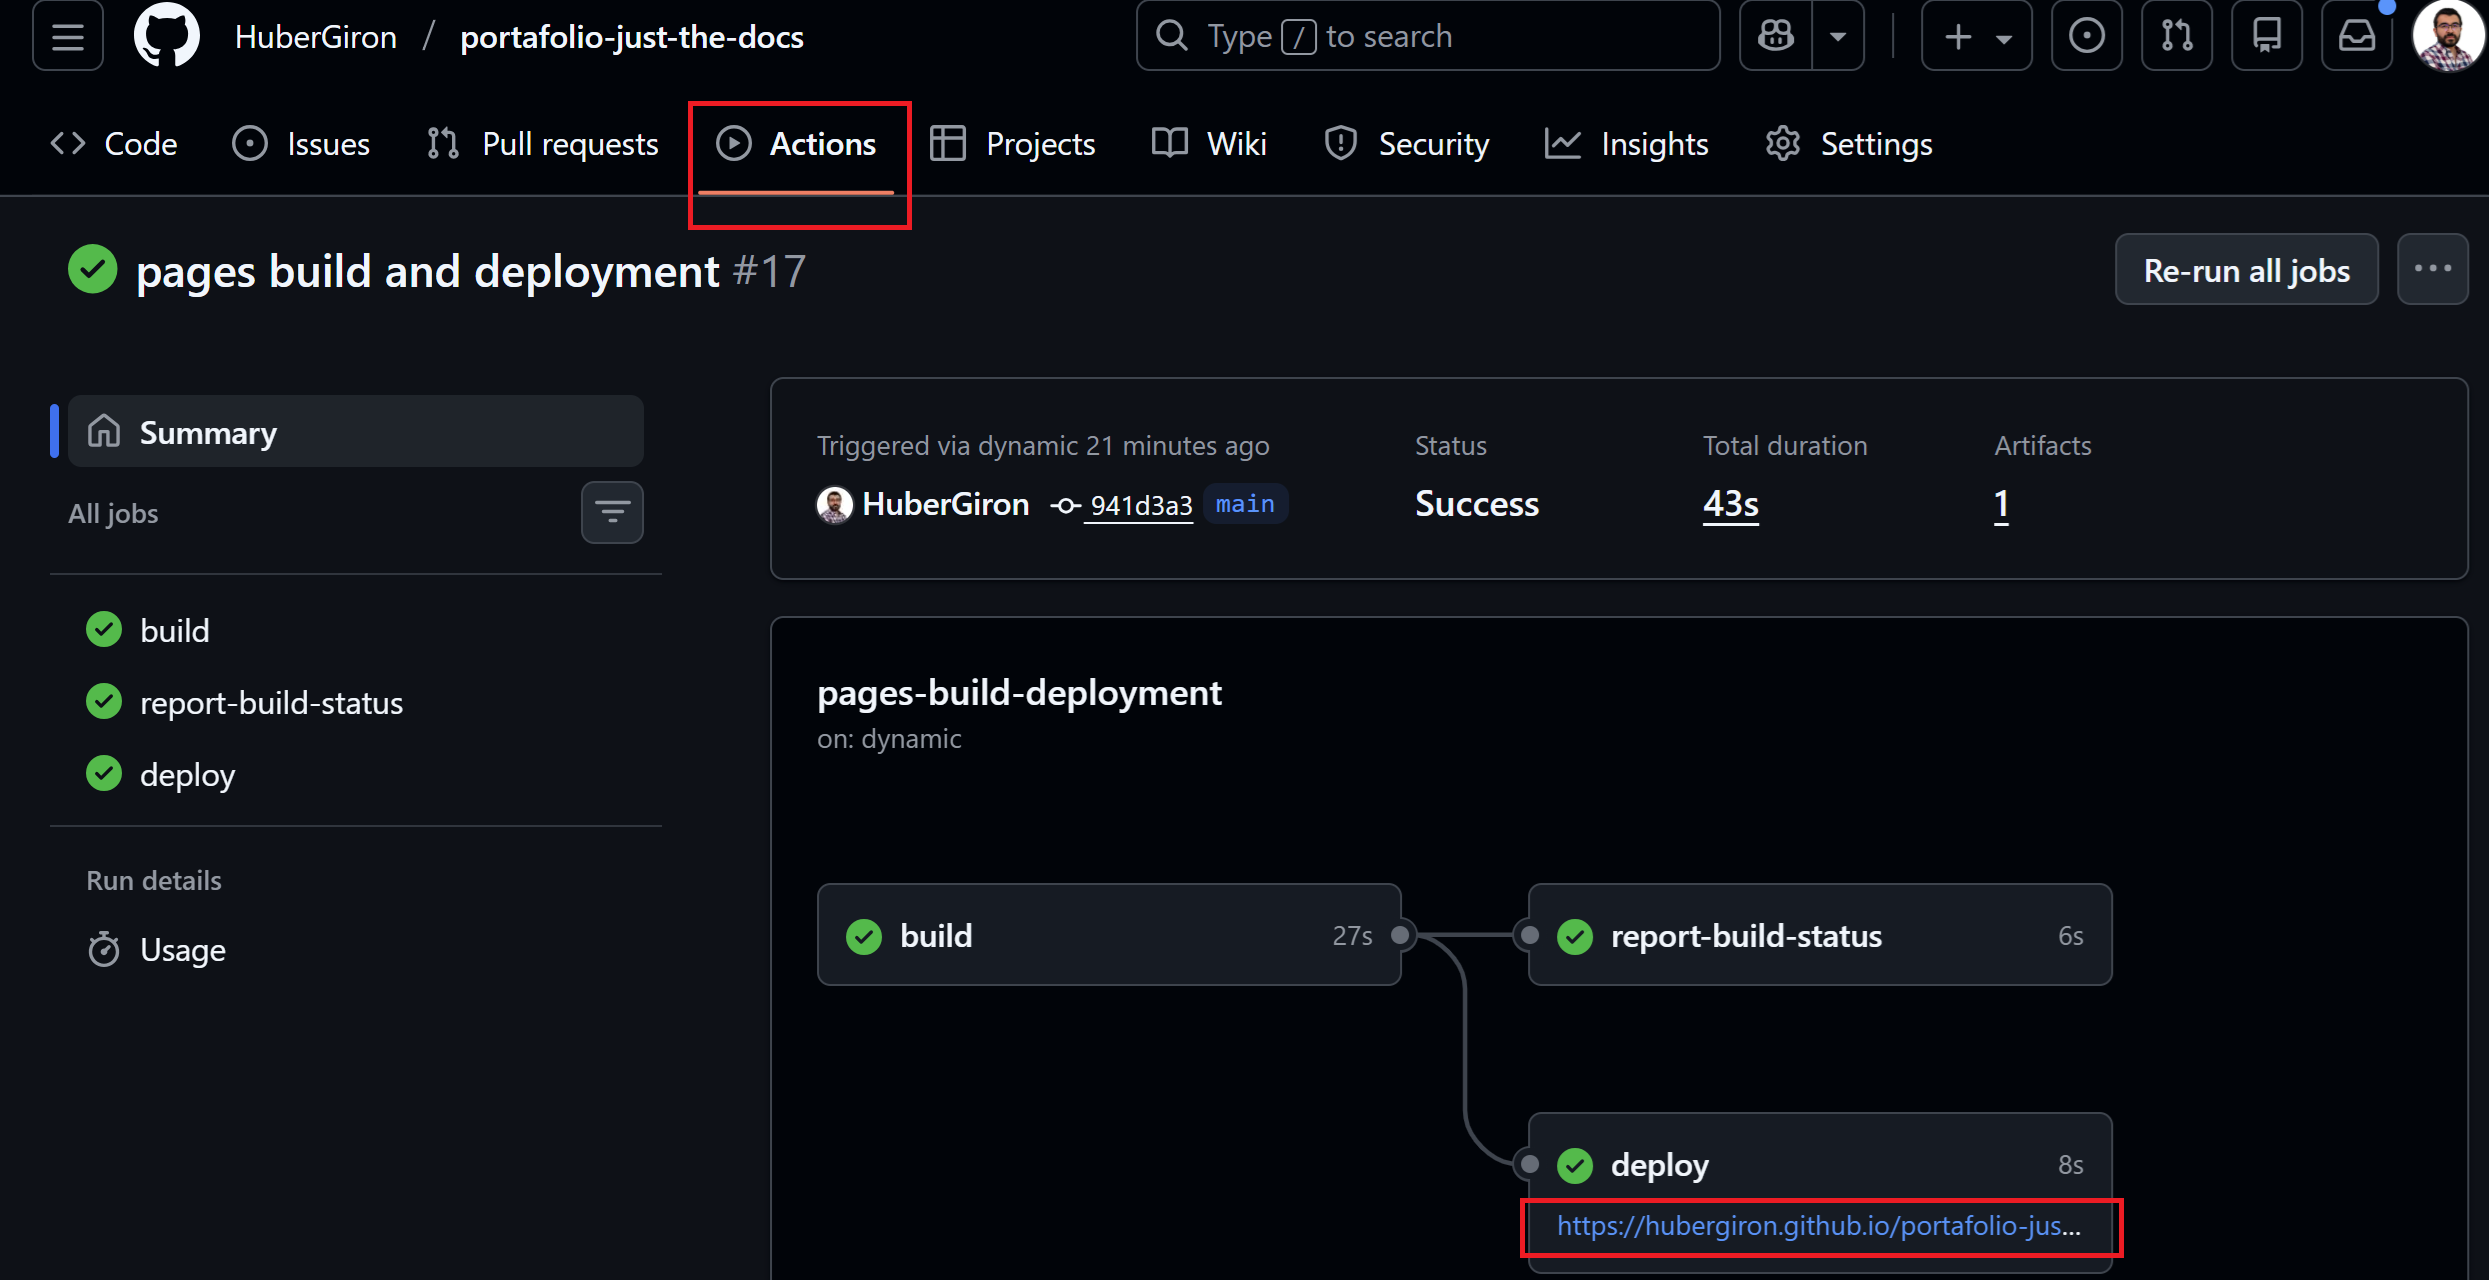
Task: Open GitHub Copilot chat
Action: [1776, 35]
